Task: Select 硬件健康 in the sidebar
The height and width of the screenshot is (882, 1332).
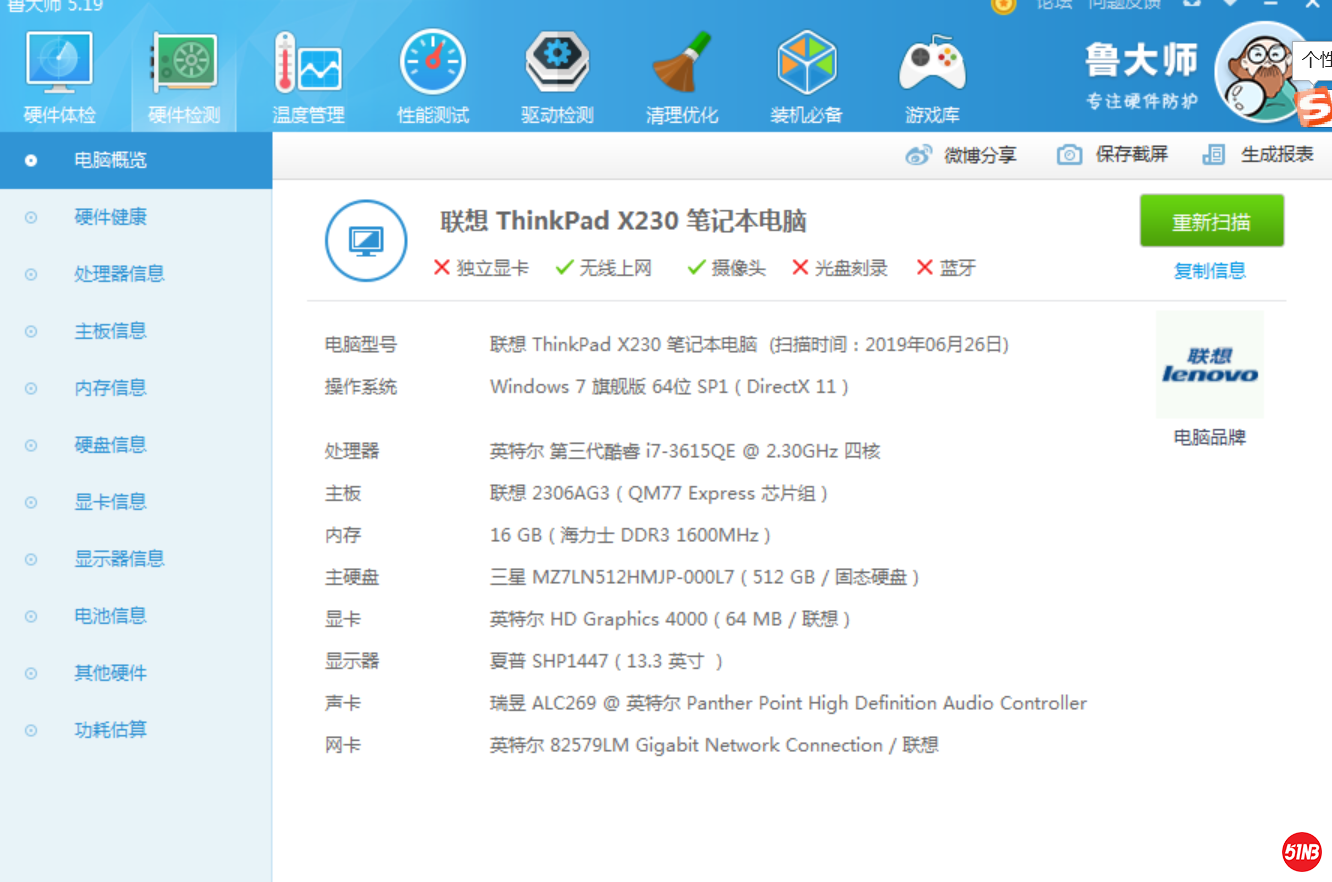Action: tap(110, 217)
